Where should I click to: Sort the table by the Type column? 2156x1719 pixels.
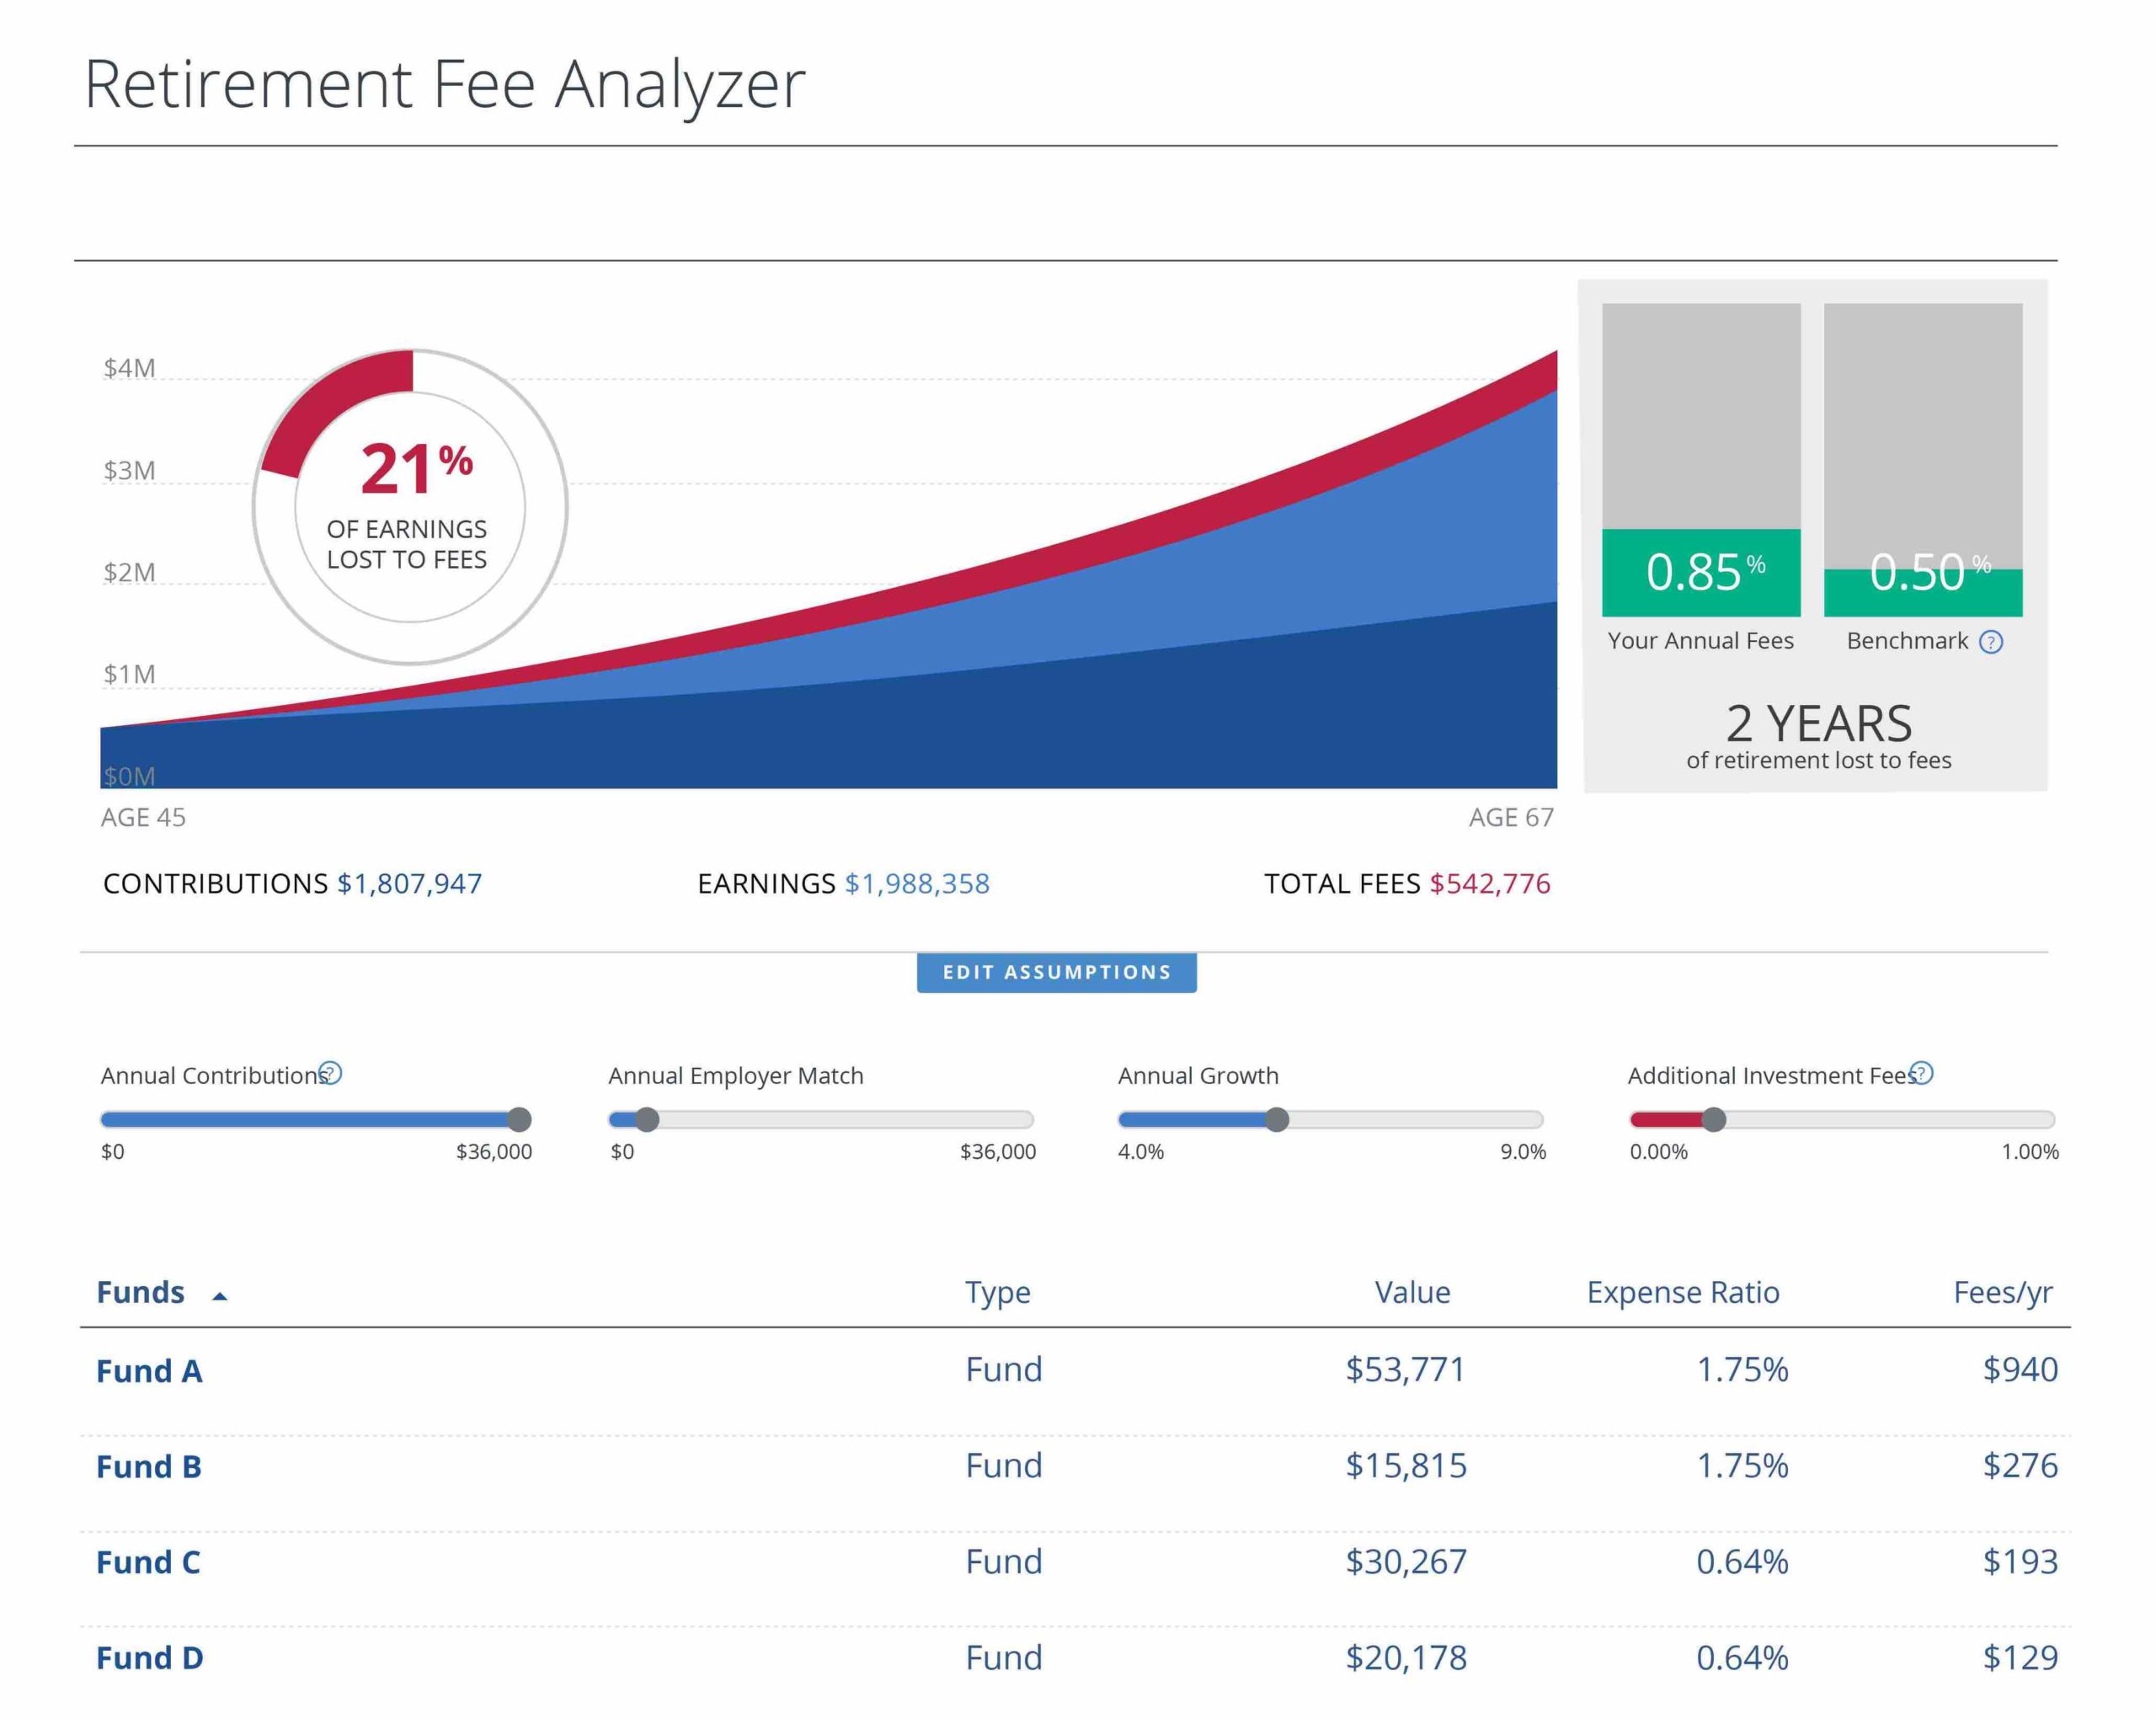coord(997,1293)
